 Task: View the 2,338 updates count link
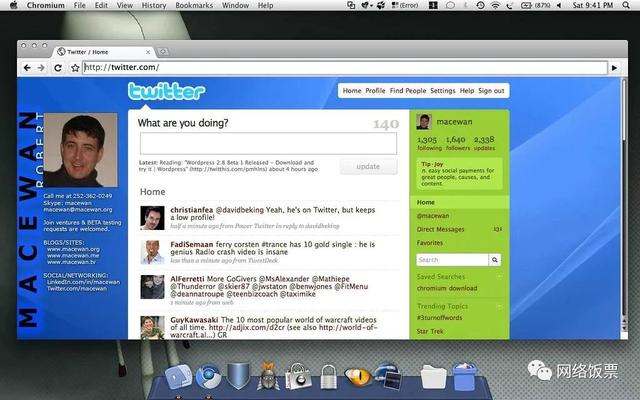(x=484, y=143)
